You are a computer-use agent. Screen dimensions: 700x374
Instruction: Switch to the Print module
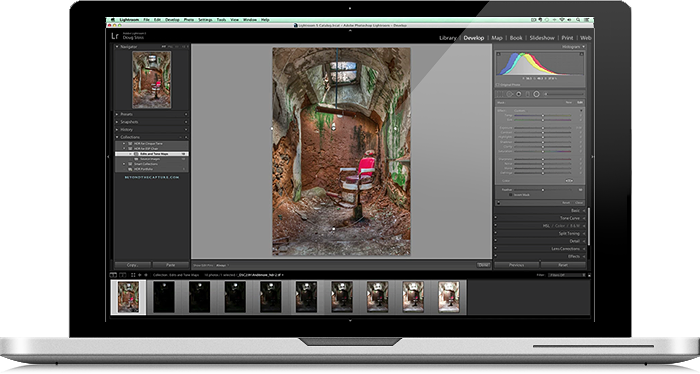[x=567, y=38]
